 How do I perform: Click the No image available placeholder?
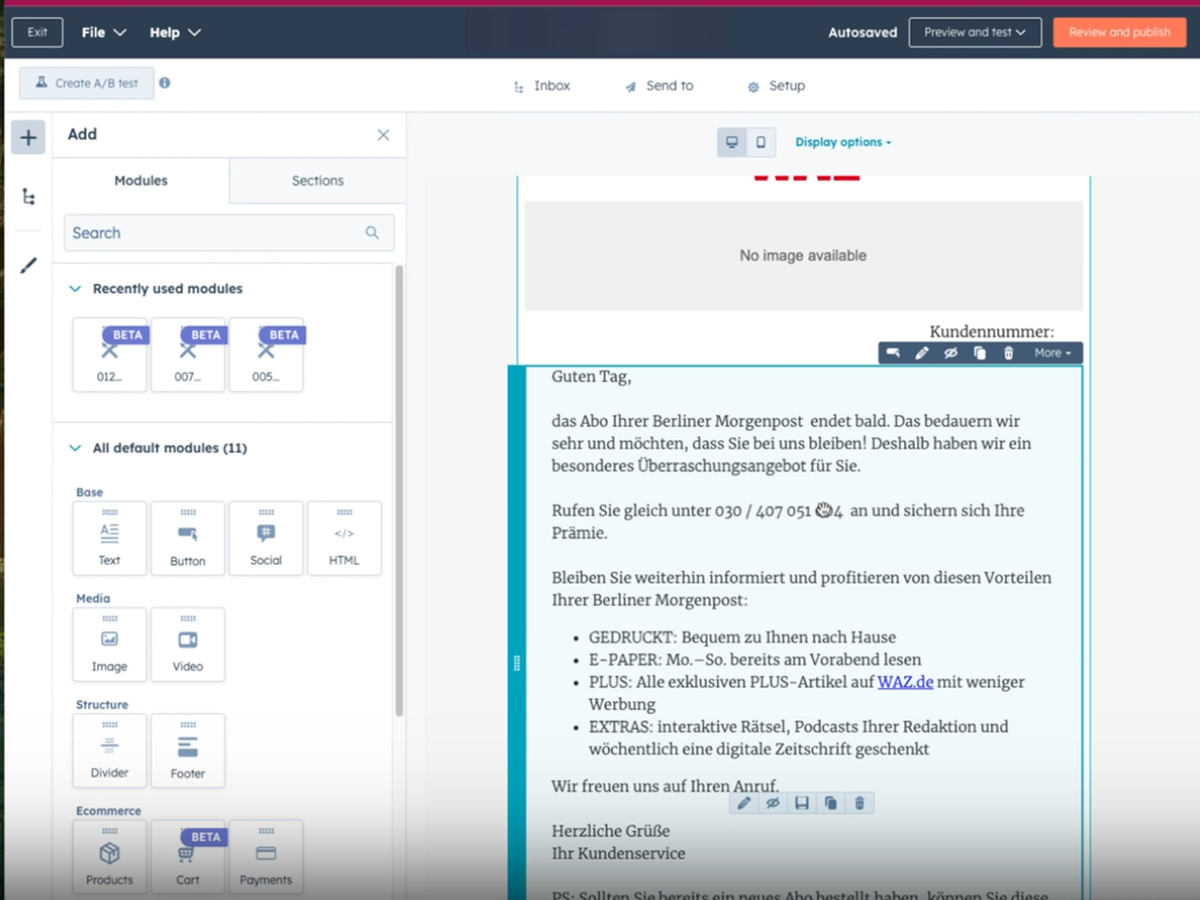803,256
